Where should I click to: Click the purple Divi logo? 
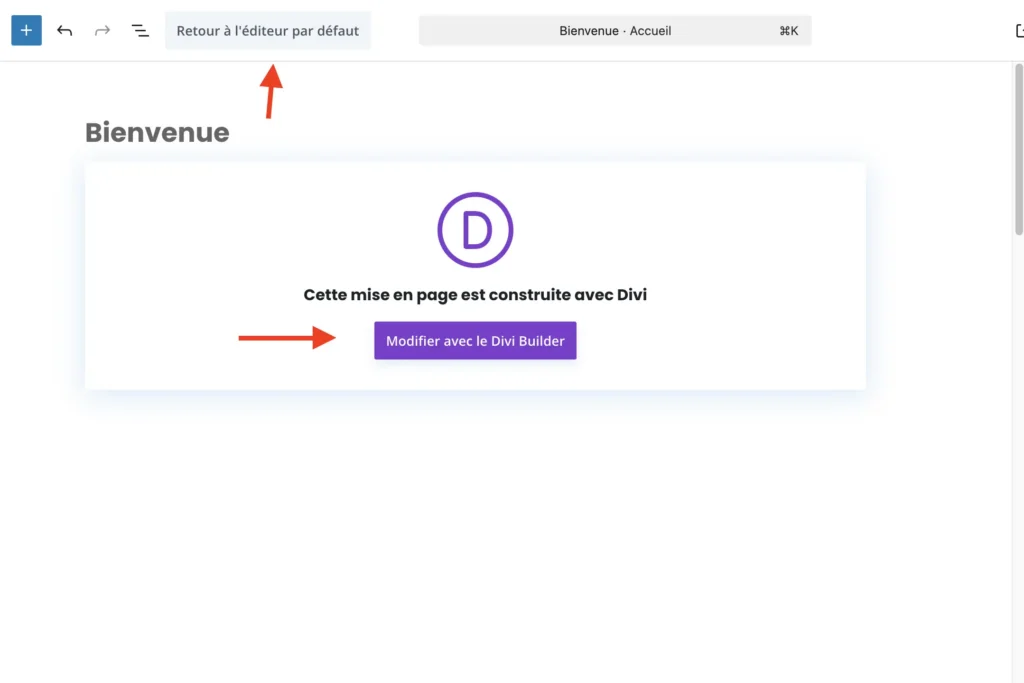pos(475,229)
